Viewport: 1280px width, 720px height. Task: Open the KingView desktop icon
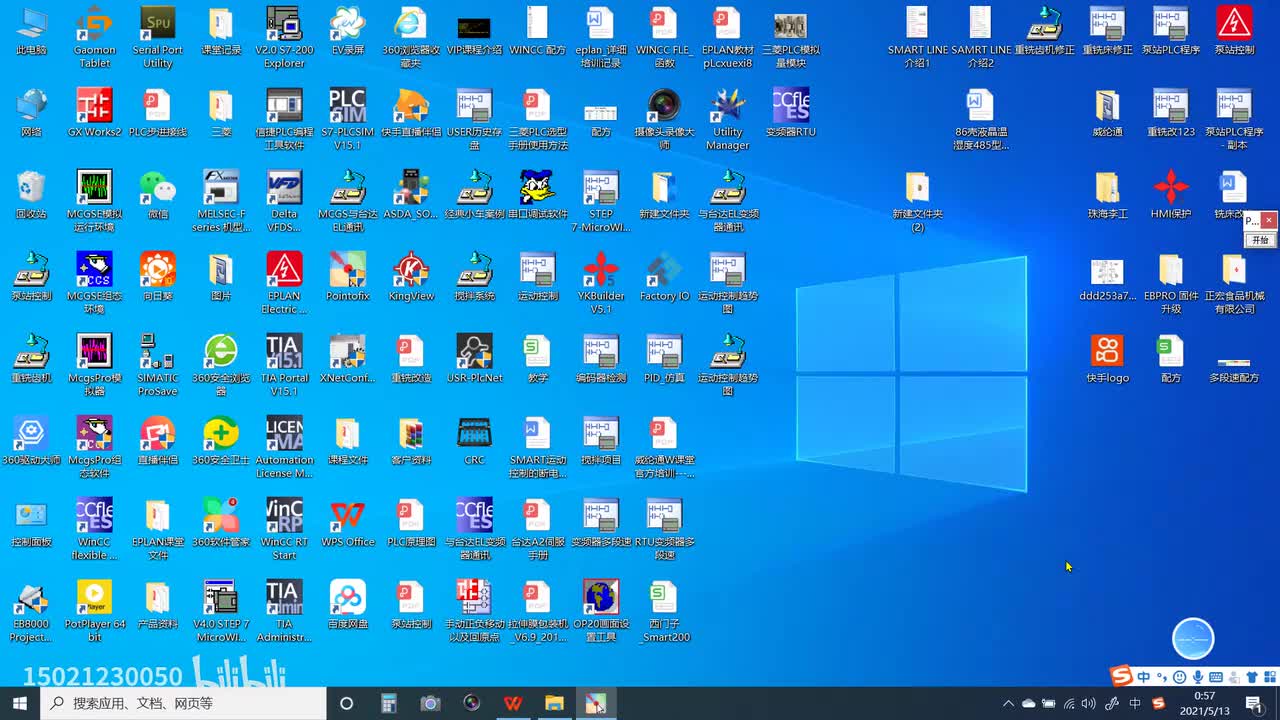[411, 270]
